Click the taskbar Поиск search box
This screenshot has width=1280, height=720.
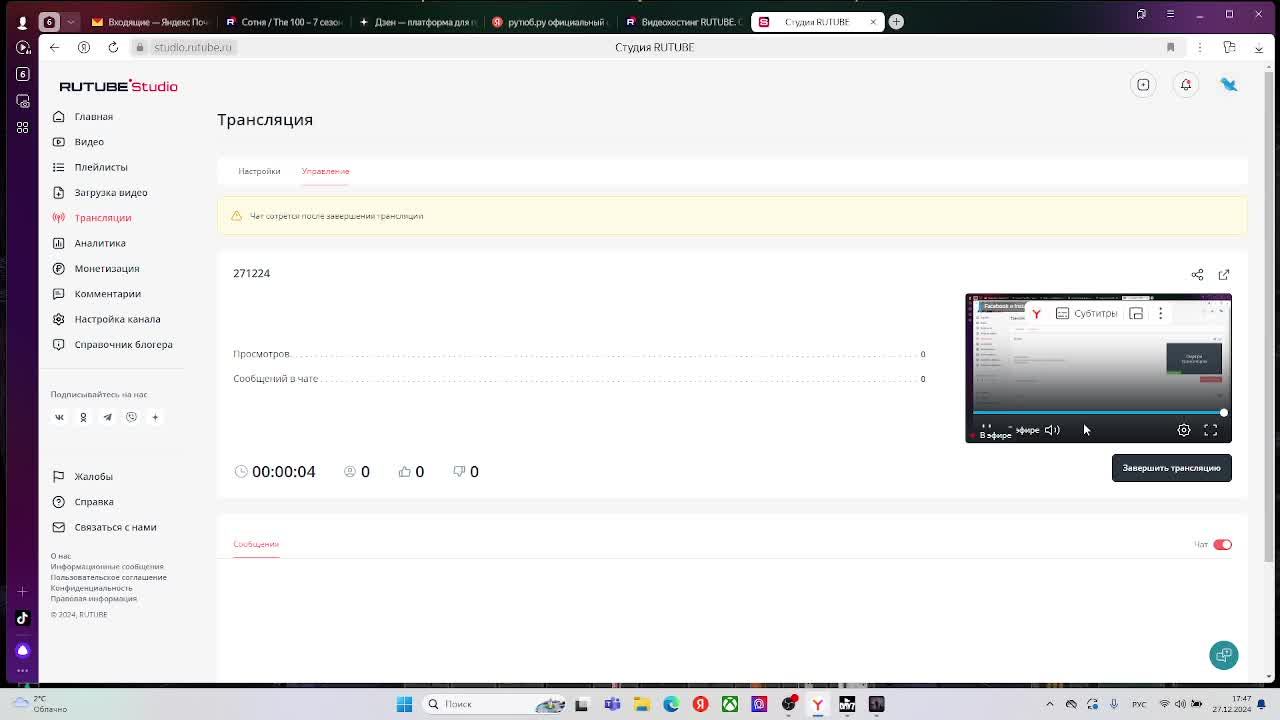(x=494, y=704)
